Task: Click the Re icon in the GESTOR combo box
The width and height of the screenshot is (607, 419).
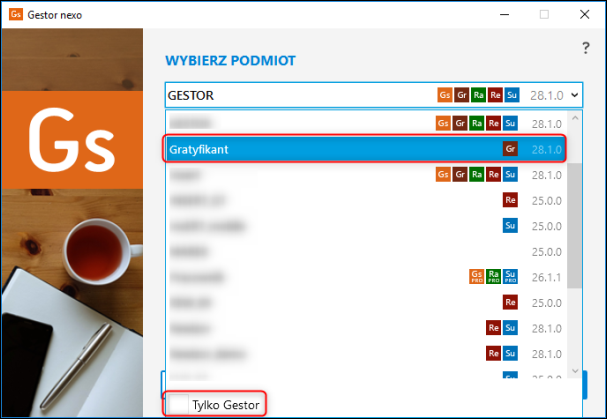Action: 495,95
